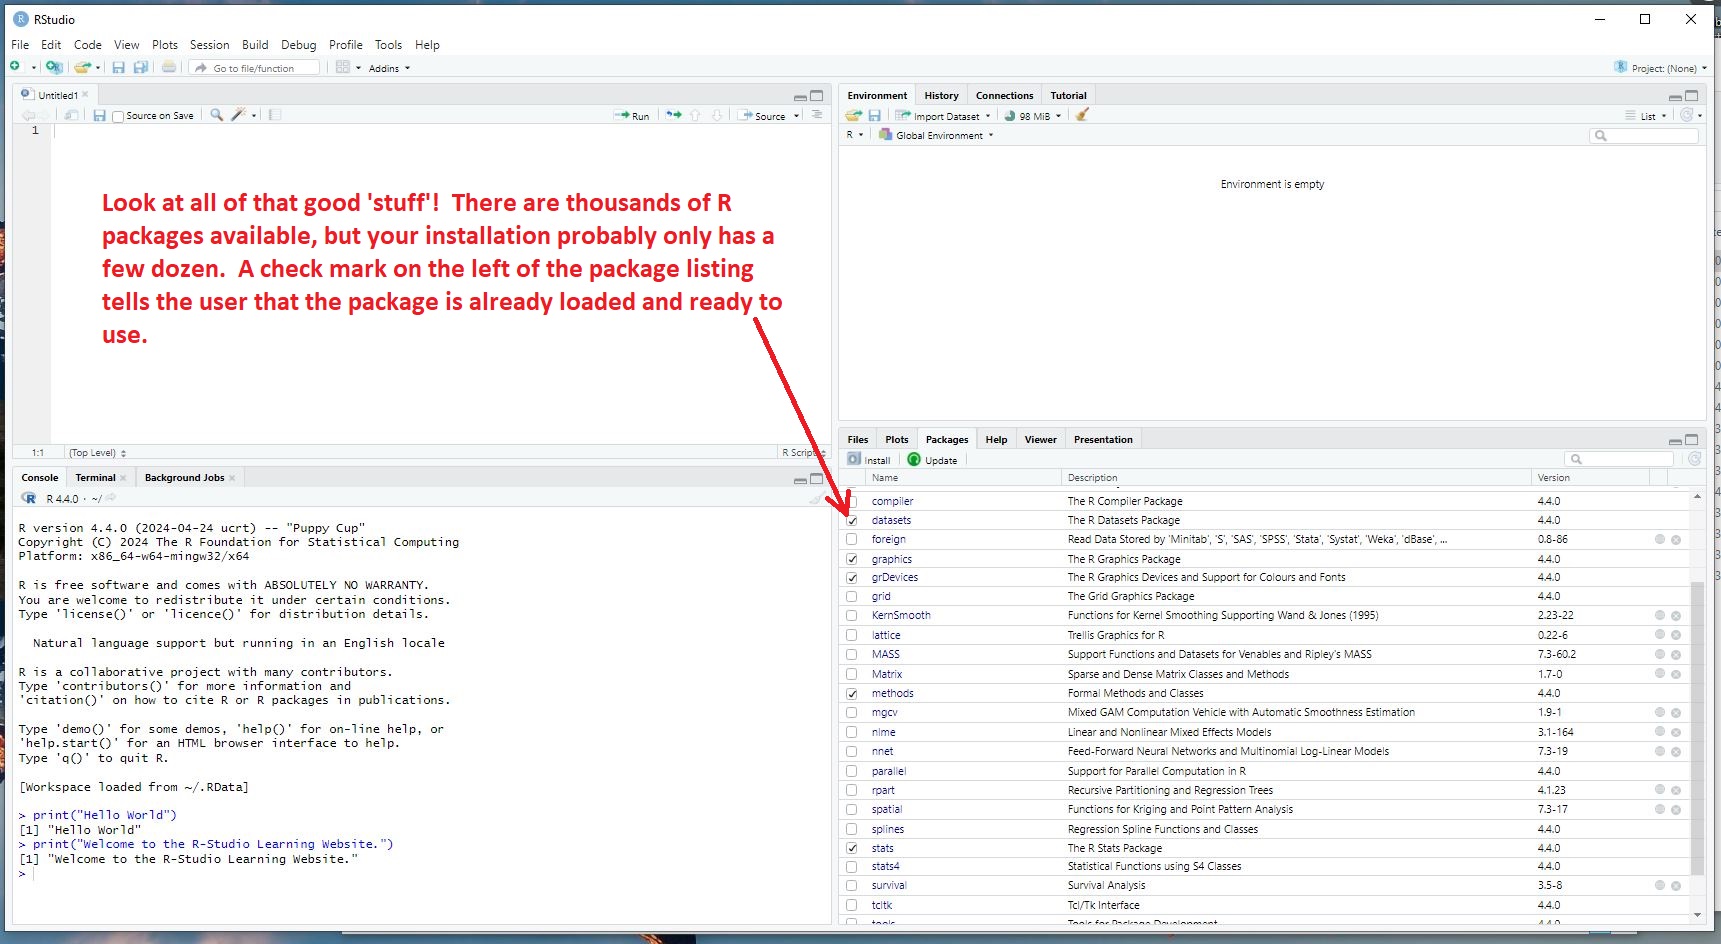
Task: Click the Find/Replace magnifier in editor toolbar
Action: 216,115
